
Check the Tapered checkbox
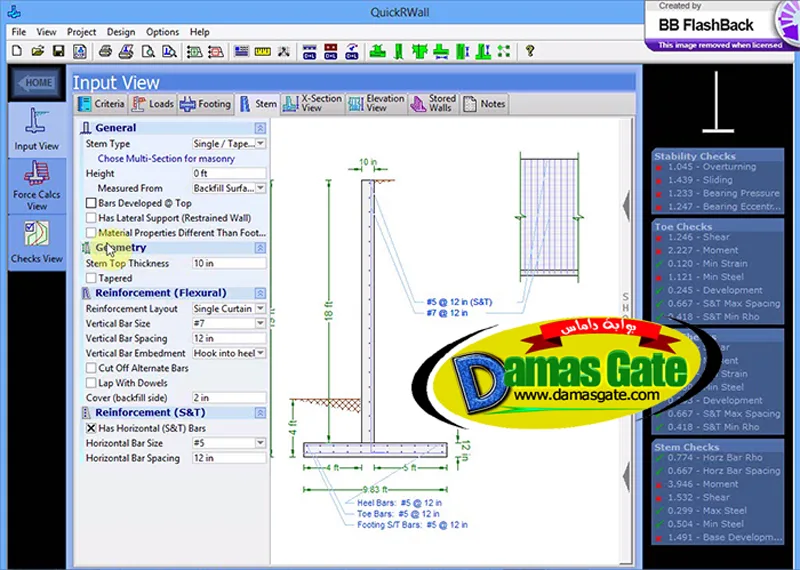point(91,278)
